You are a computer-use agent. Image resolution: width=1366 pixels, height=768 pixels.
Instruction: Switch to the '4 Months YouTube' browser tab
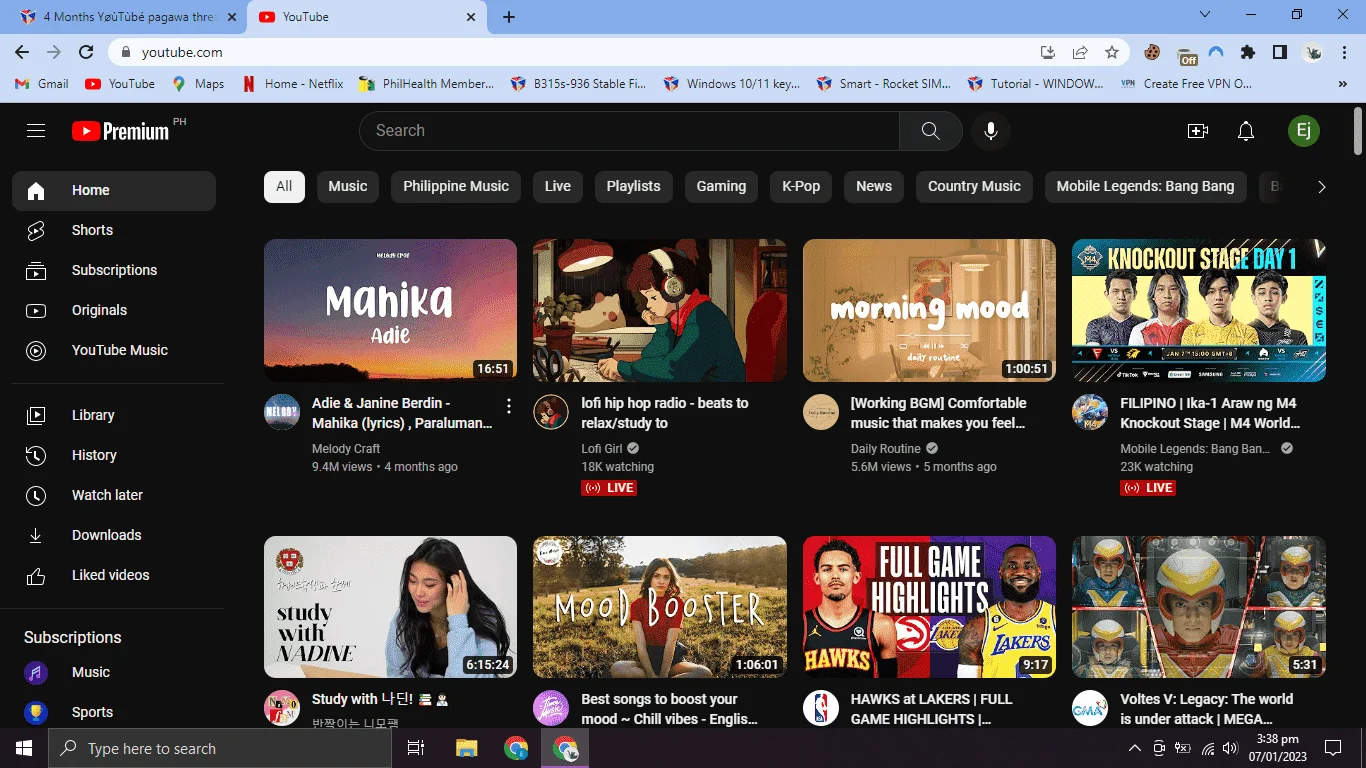point(130,17)
